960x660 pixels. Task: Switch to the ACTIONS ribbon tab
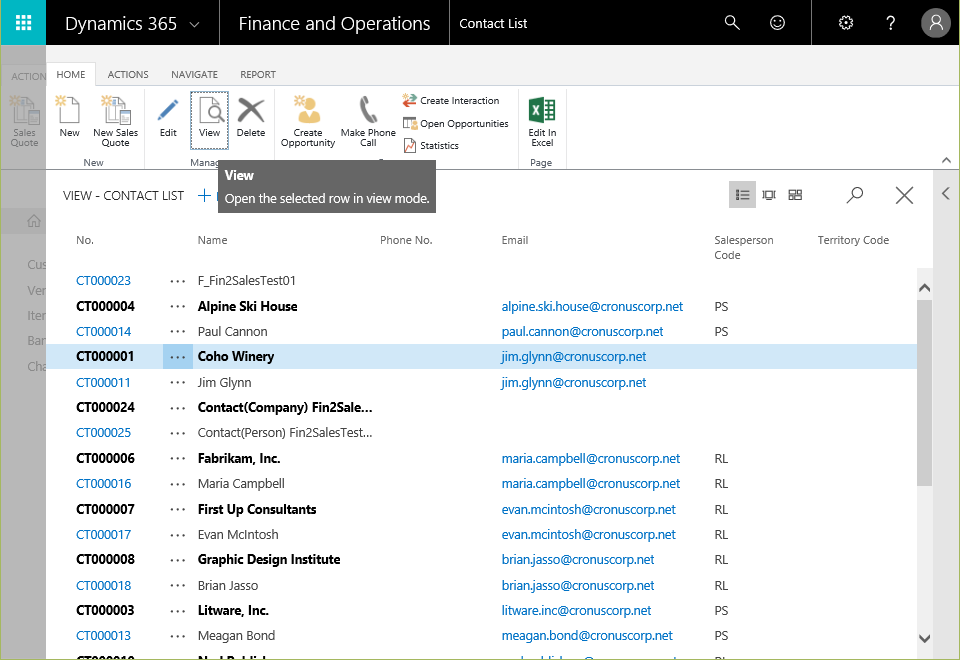[x=128, y=74]
